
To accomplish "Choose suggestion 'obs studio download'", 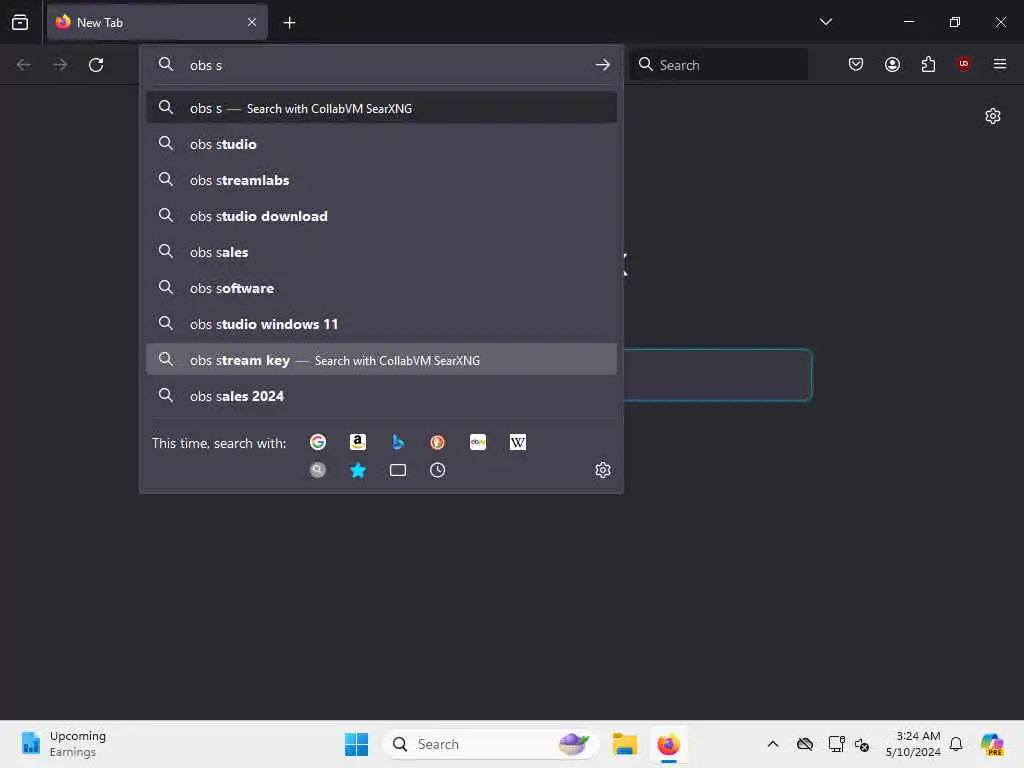I will click(381, 216).
